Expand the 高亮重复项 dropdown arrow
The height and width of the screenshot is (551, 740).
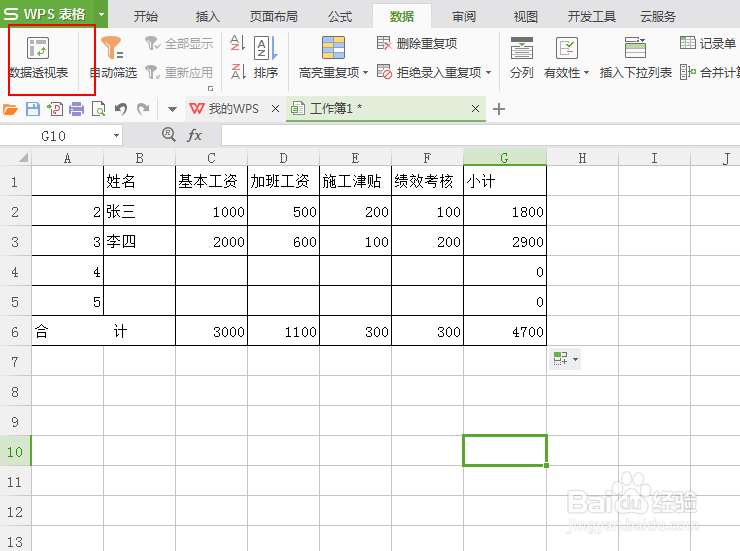point(365,73)
